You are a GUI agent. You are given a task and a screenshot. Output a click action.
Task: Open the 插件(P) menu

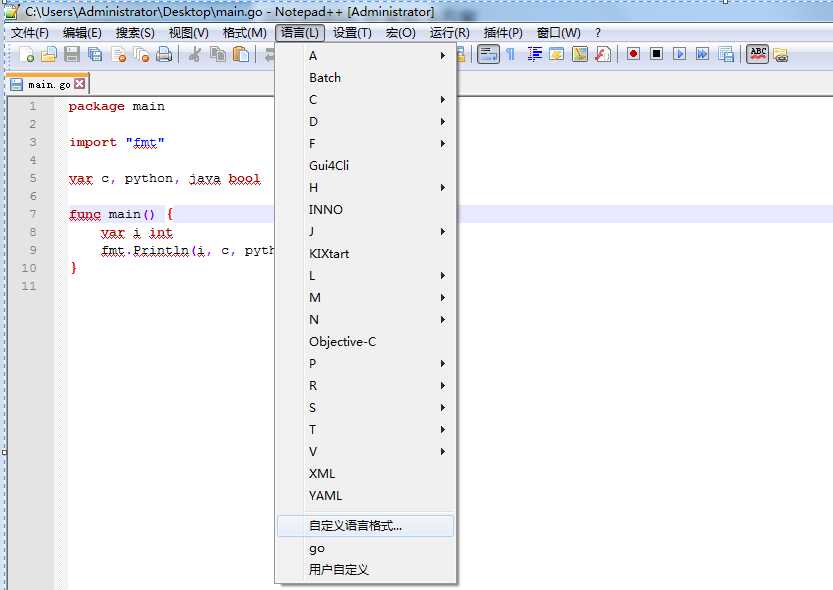pyautogui.click(x=503, y=33)
